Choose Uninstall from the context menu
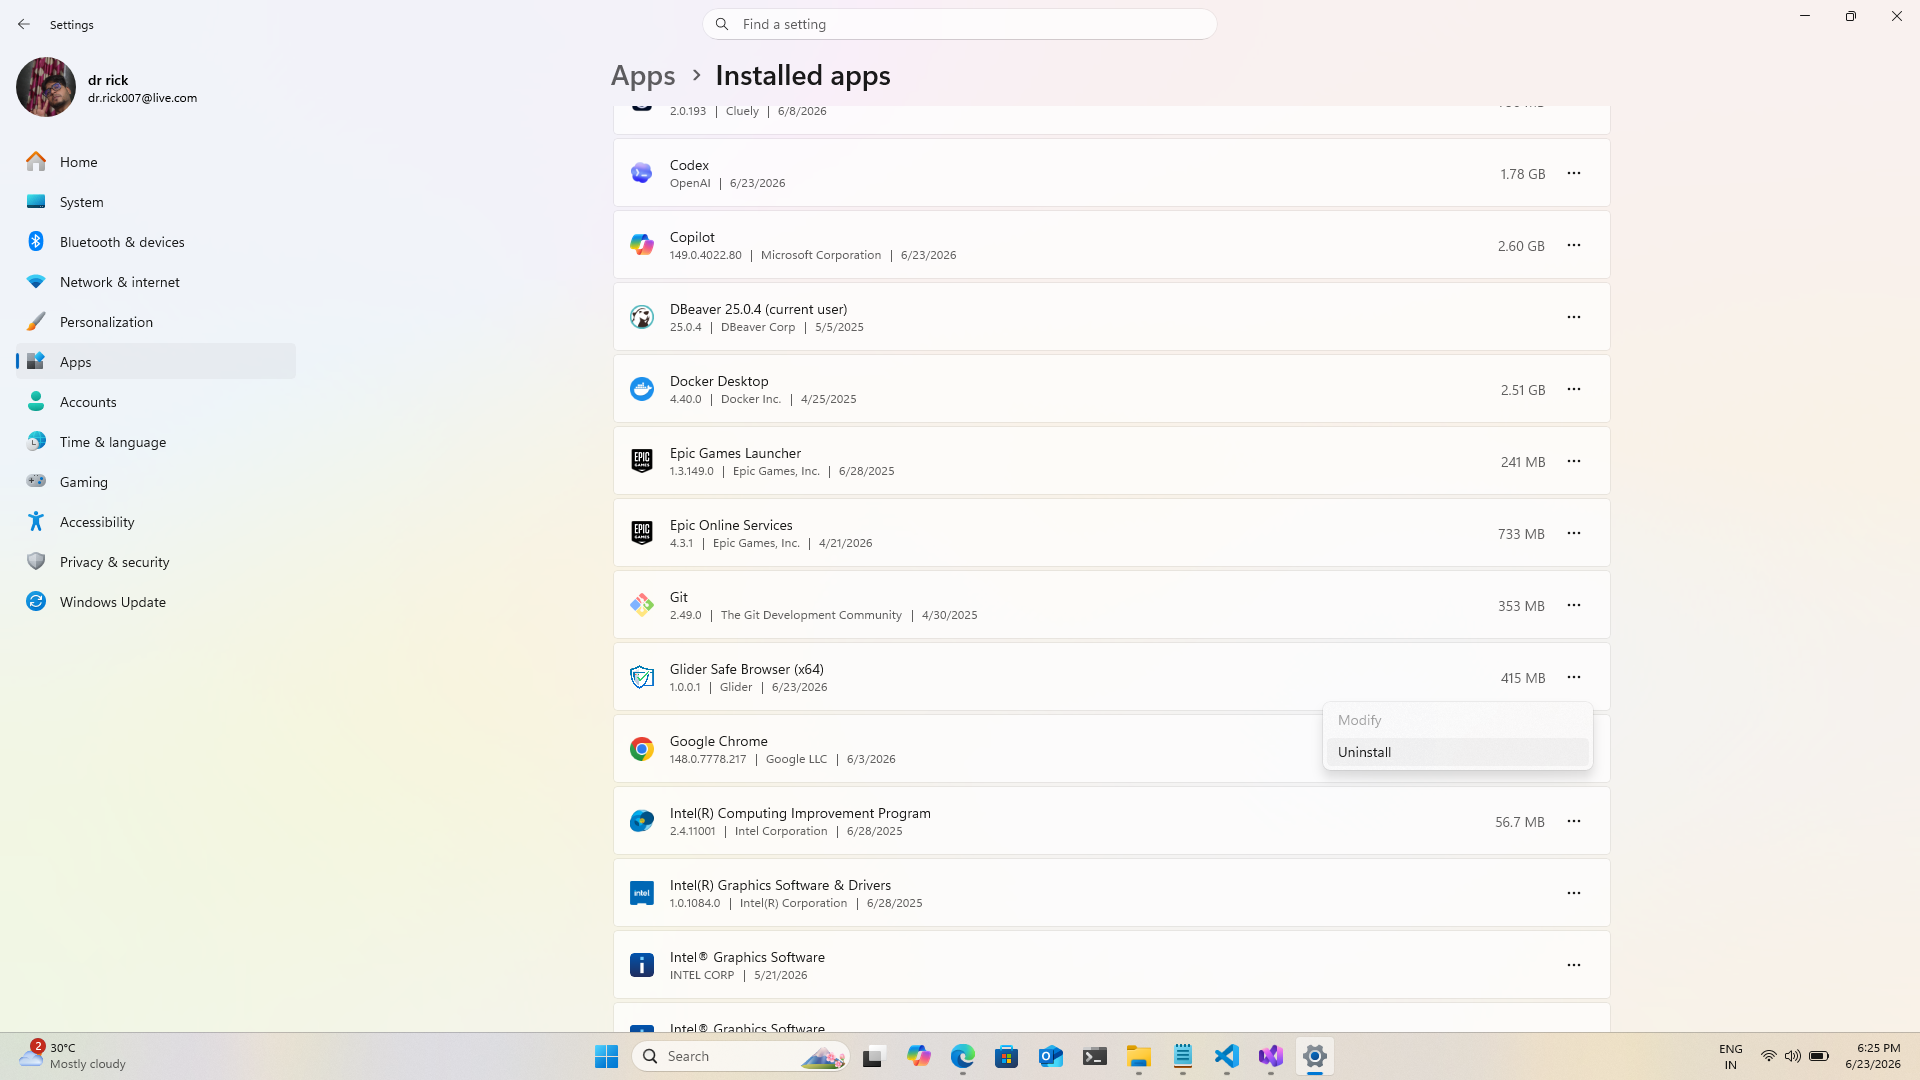 (x=1457, y=752)
